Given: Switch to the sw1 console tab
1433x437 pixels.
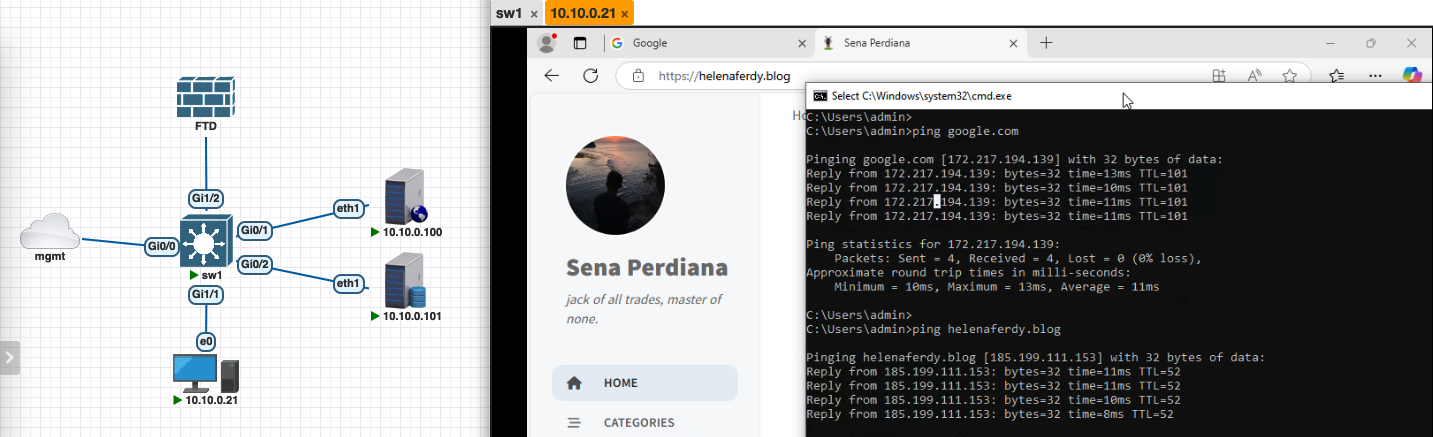Looking at the screenshot, I should tap(509, 14).
